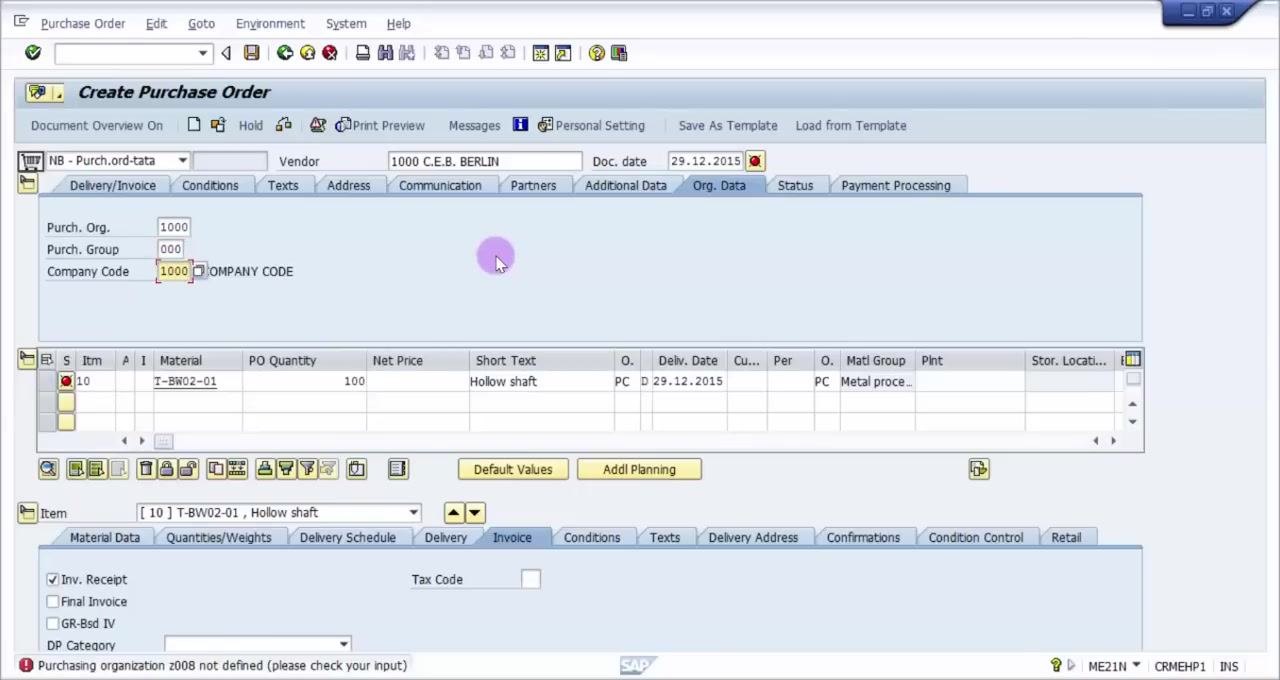Open the Confirmations item tab

point(863,537)
